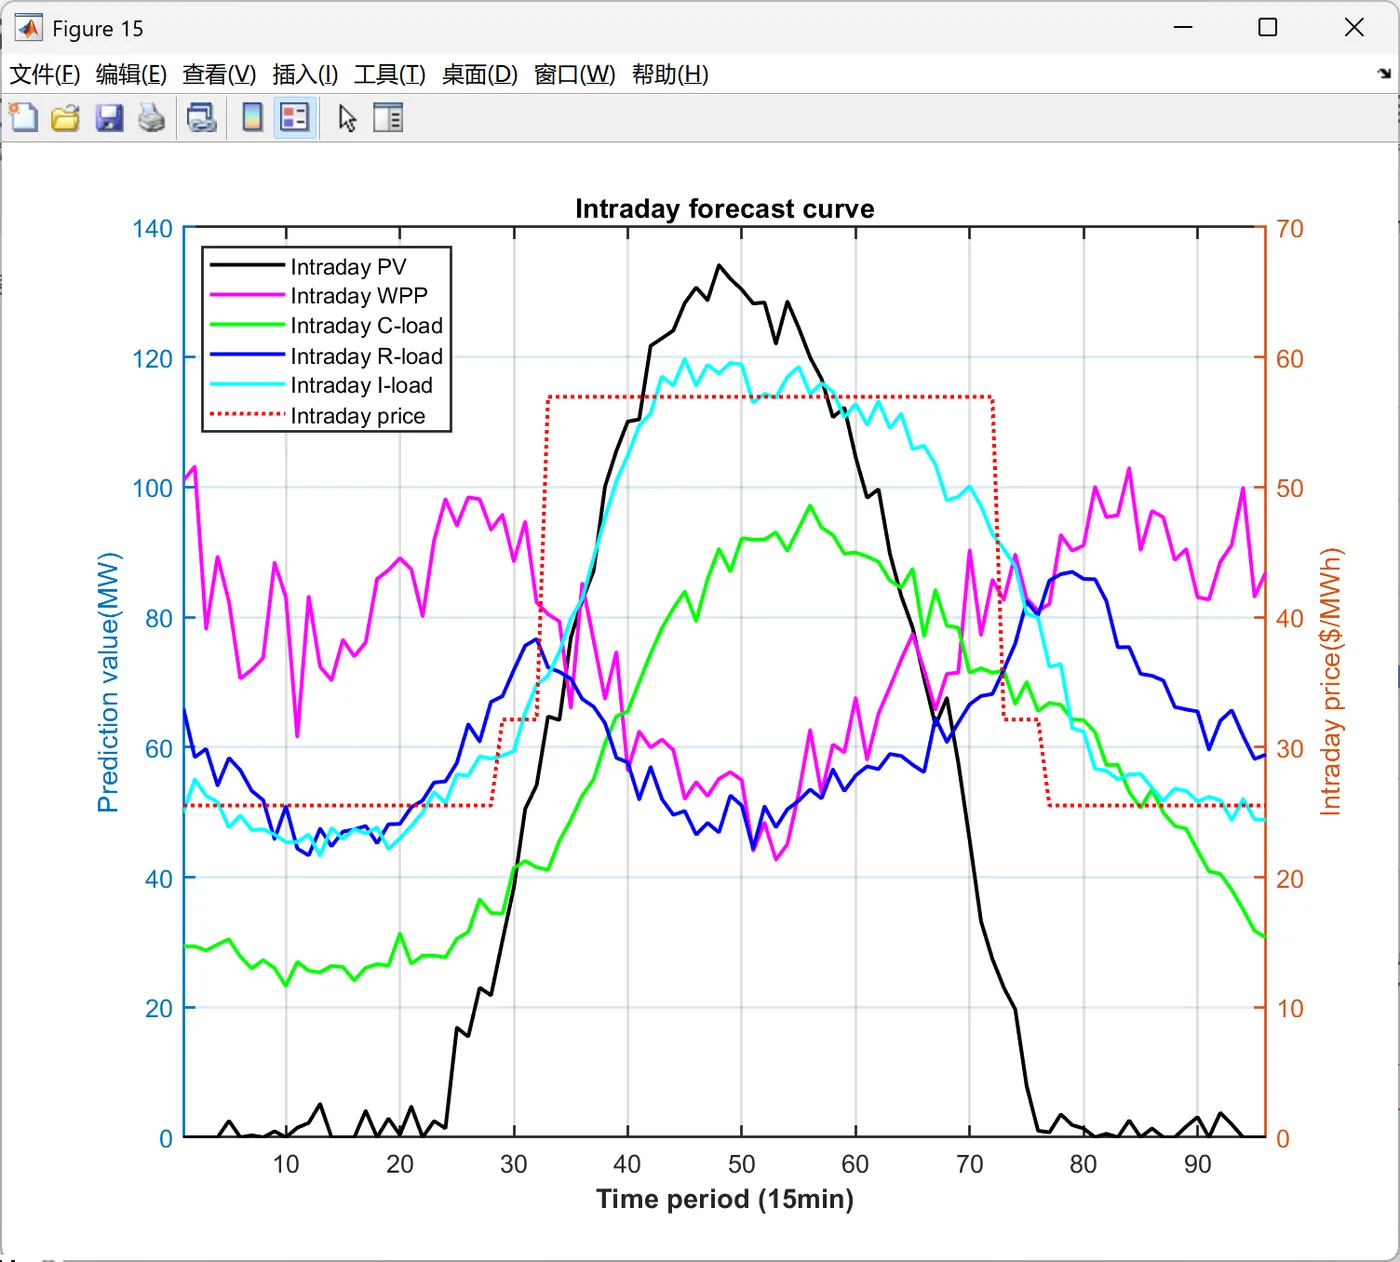Viewport: 1400px width, 1262px height.
Task: Open the 帮助(H) menu
Action: point(670,75)
